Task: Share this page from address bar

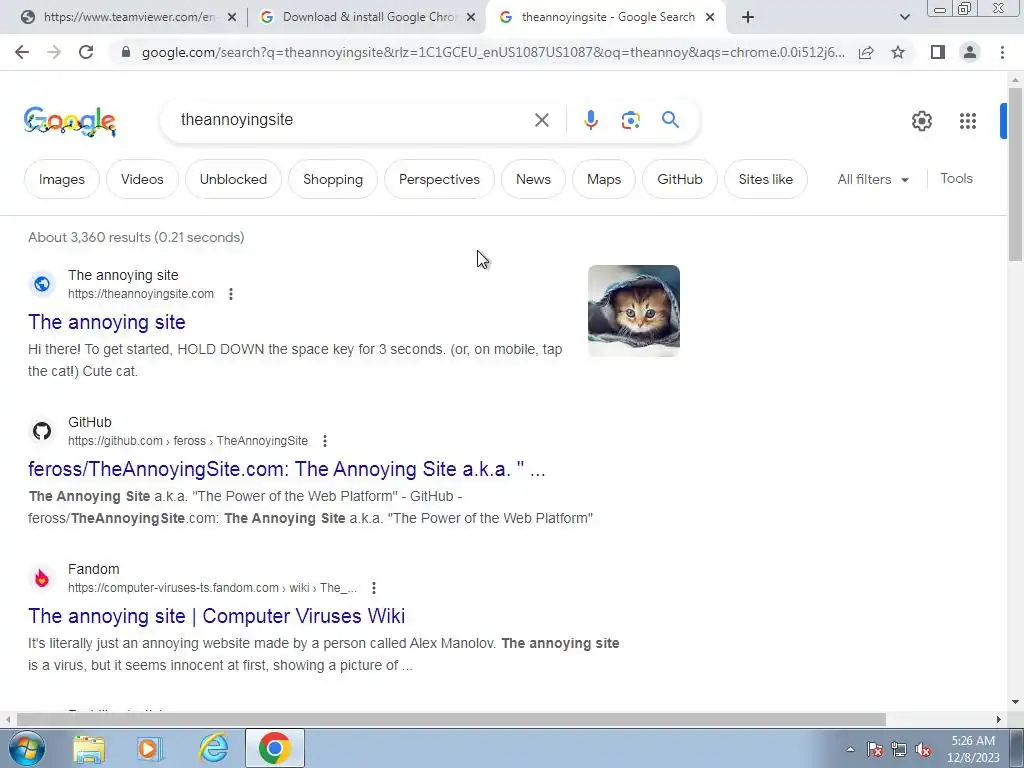Action: click(866, 52)
